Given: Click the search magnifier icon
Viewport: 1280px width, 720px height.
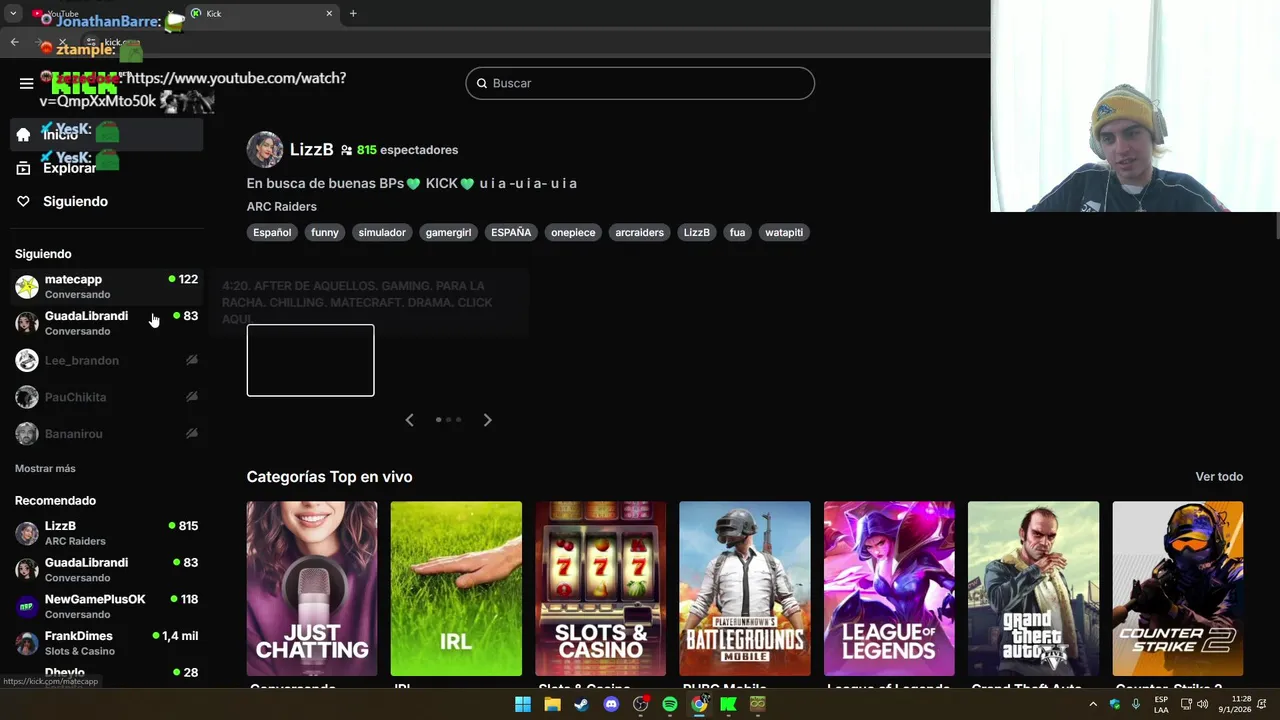Looking at the screenshot, I should coord(481,83).
